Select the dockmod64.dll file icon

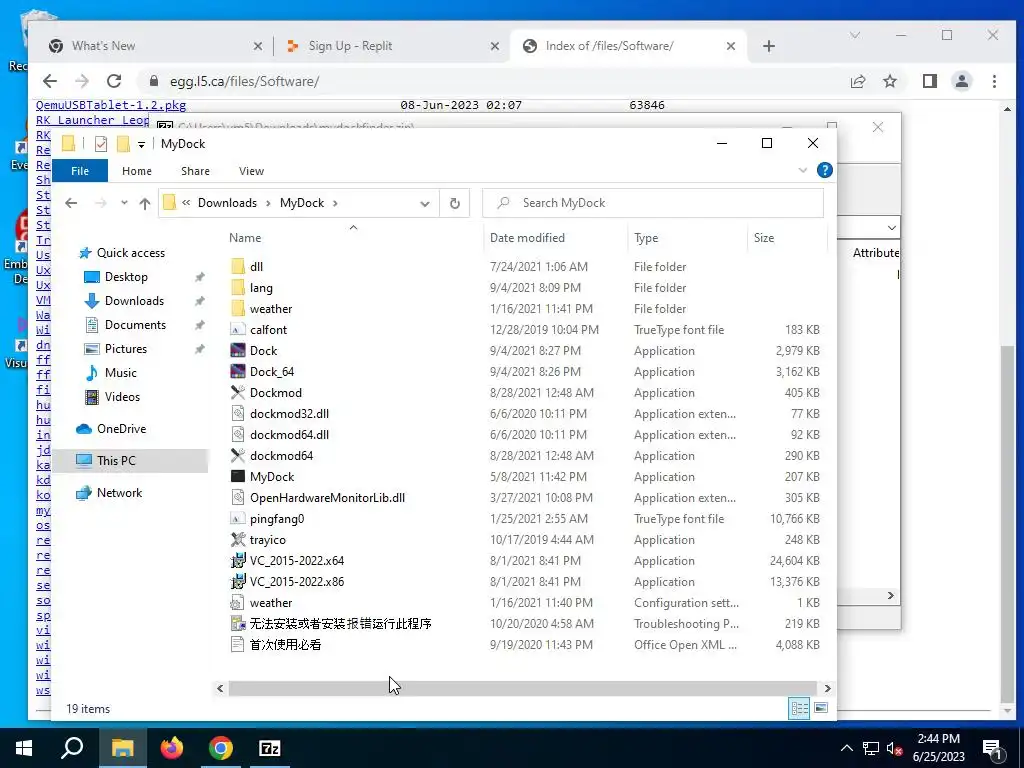point(238,434)
